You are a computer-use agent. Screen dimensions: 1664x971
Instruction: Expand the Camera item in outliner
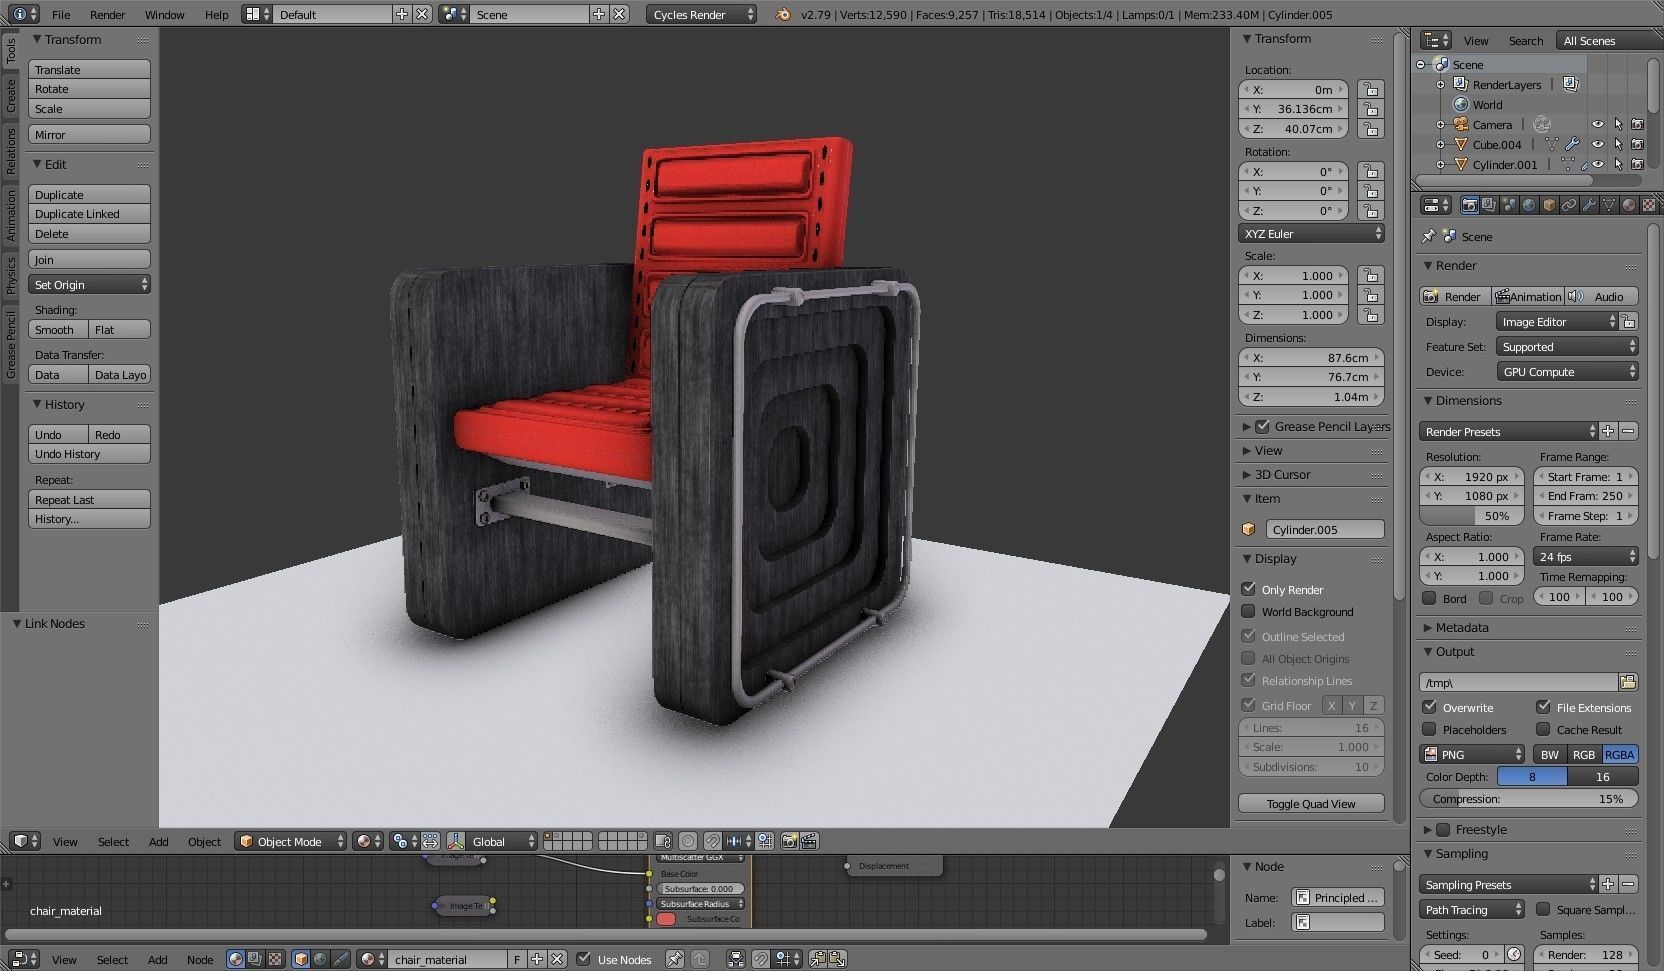click(x=1440, y=125)
